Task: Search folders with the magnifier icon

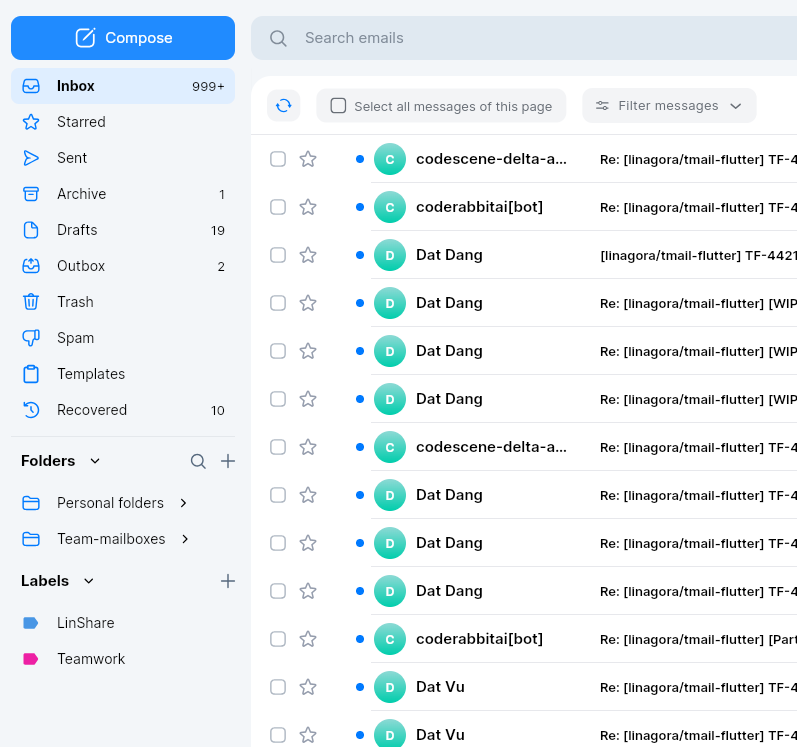Action: pyautogui.click(x=198, y=461)
